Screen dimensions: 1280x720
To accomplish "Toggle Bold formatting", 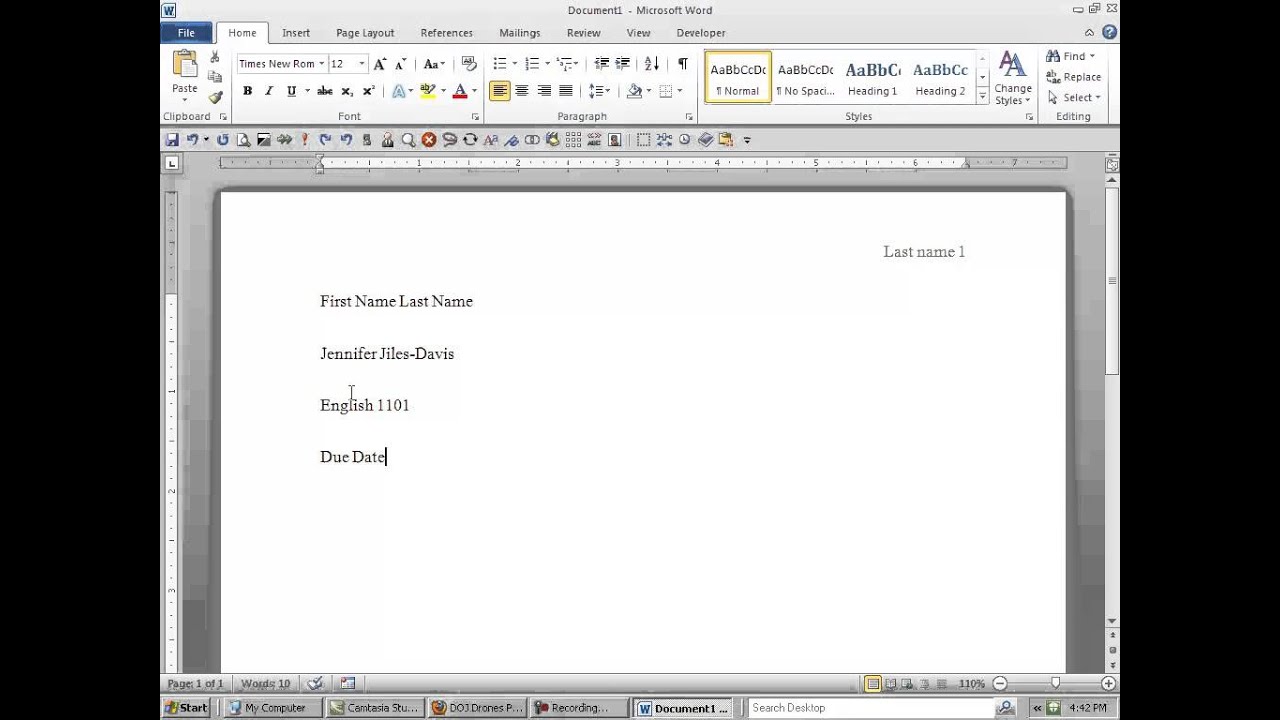I will 247,91.
